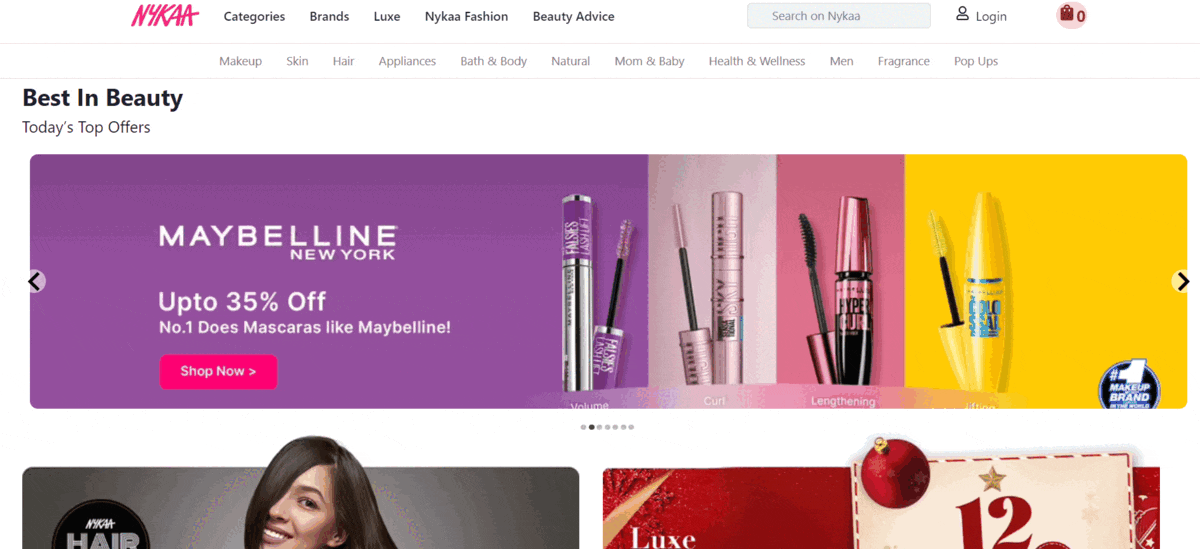This screenshot has width=1200, height=549.
Task: Select the last carousel indicator dot
Action: tap(631, 427)
